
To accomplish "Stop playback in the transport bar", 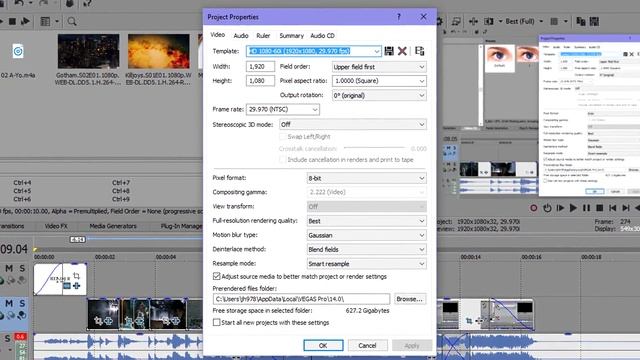I will point(599,208).
